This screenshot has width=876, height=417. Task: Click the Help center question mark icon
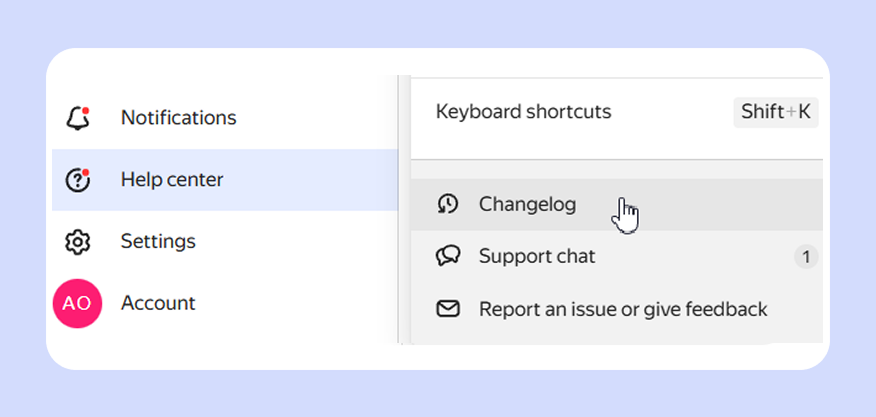[x=77, y=180]
